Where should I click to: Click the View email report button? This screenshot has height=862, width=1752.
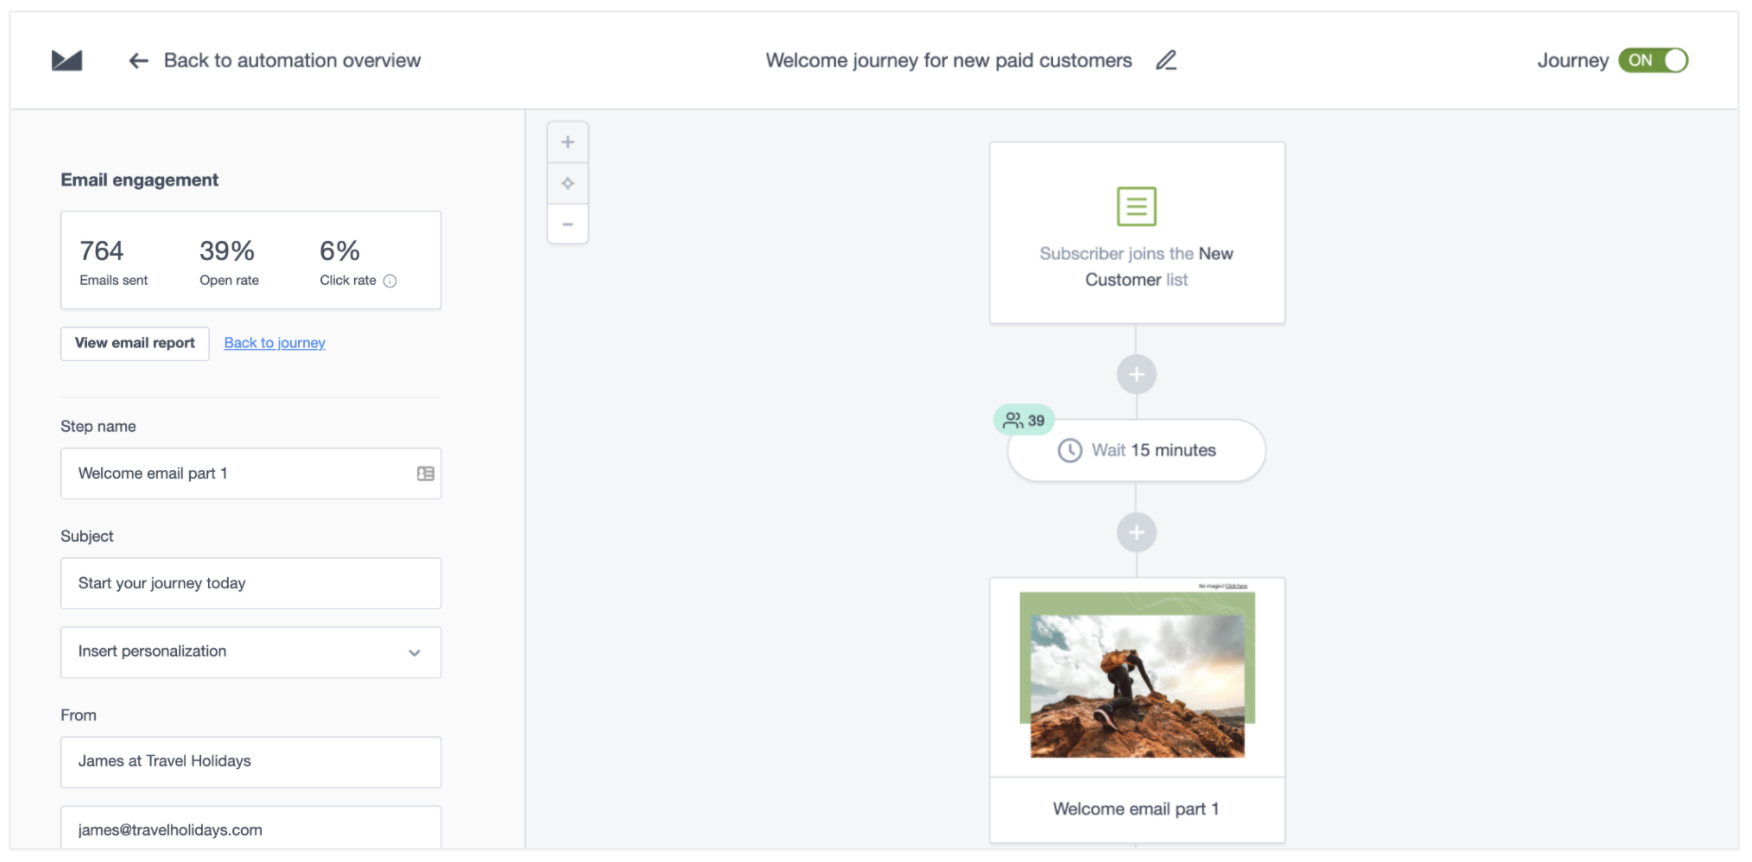tap(135, 343)
